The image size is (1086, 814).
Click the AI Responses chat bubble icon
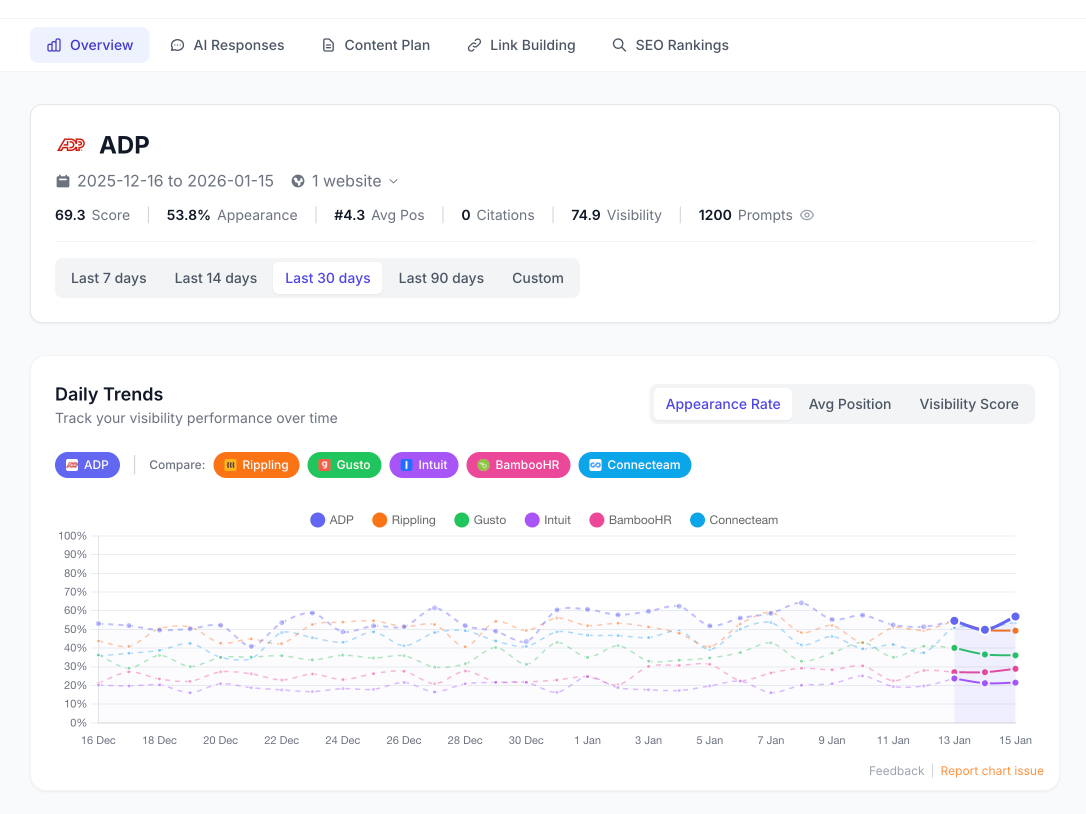[177, 44]
